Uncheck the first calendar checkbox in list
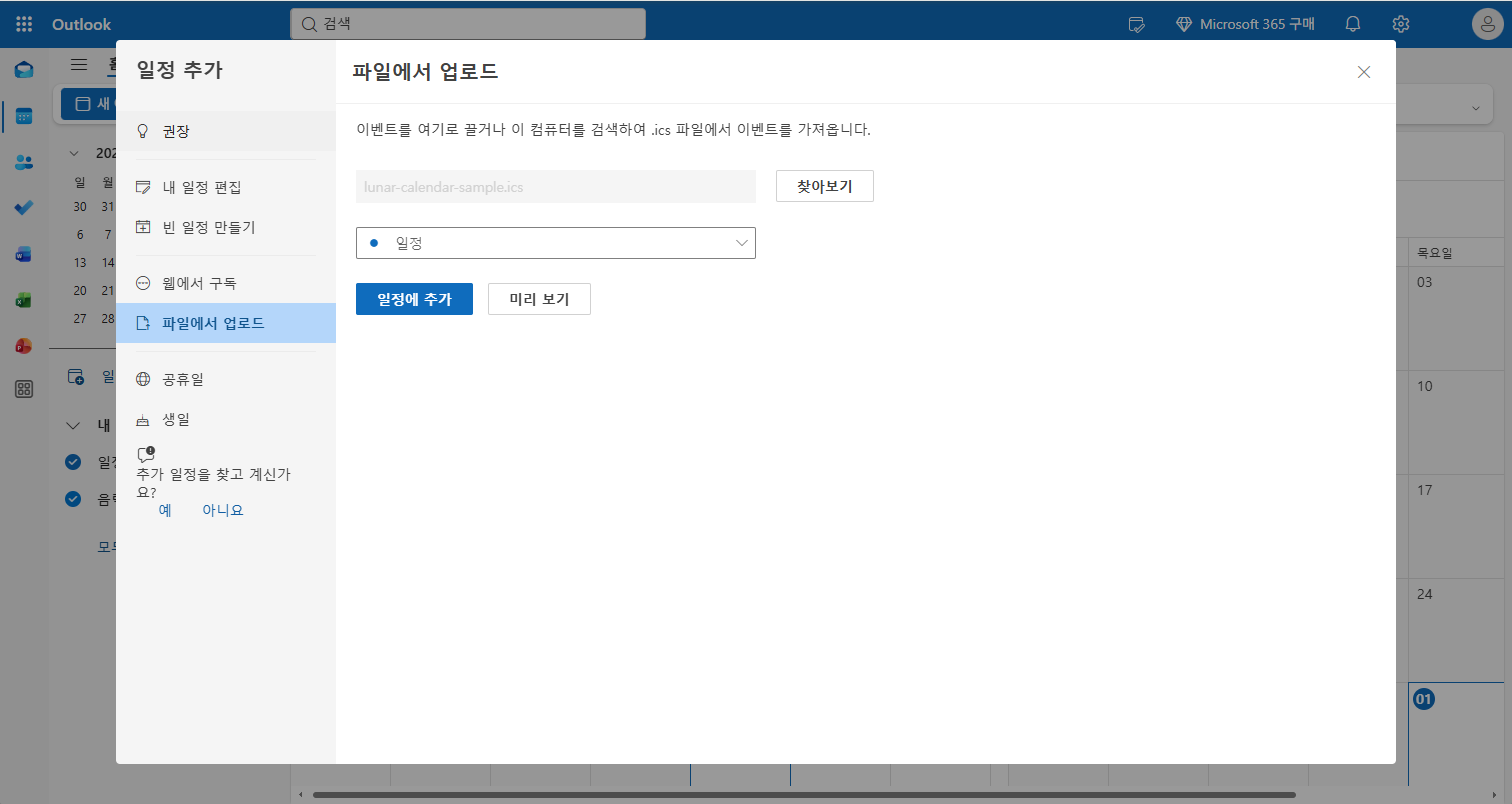 tap(73, 462)
